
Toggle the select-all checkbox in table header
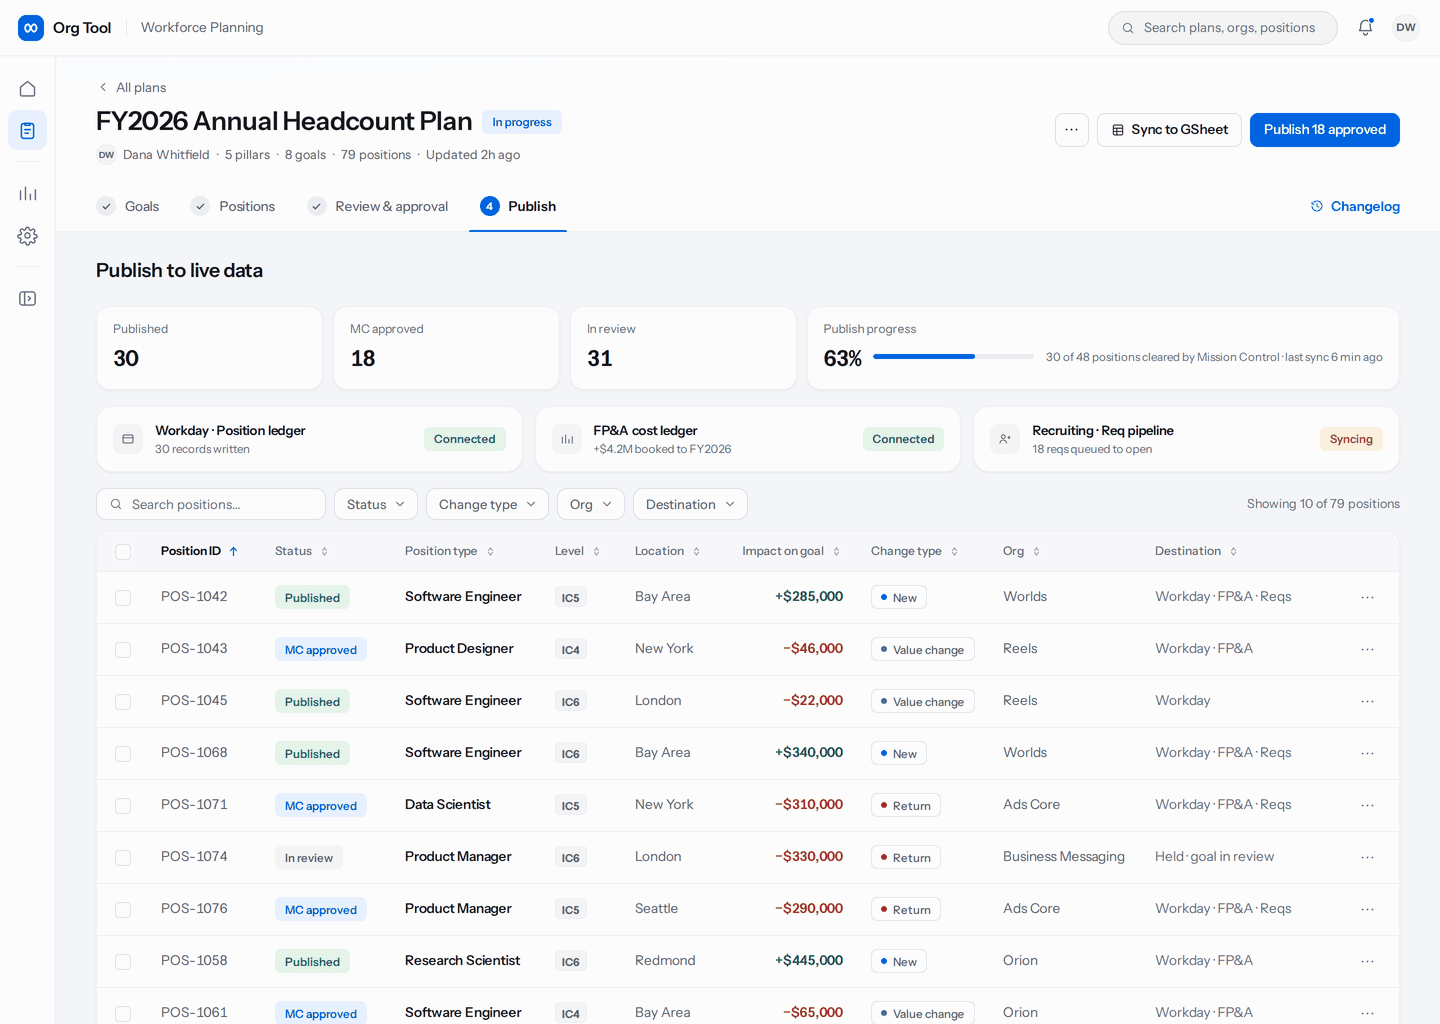[123, 552]
